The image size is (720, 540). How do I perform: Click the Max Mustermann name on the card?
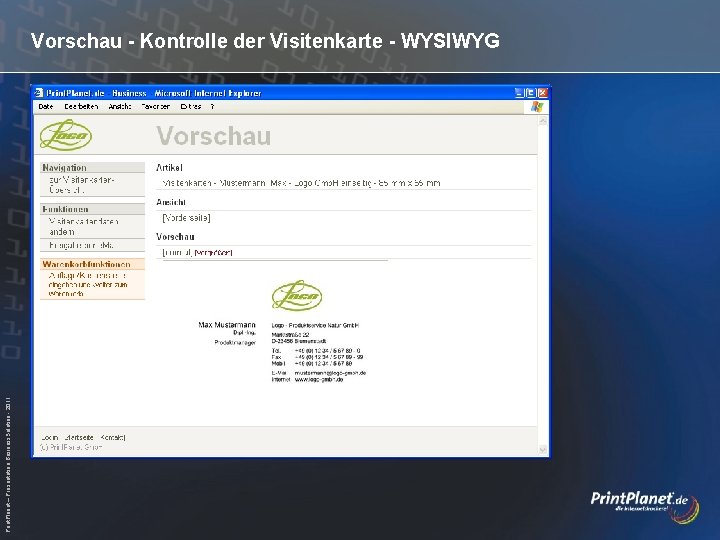(x=227, y=325)
